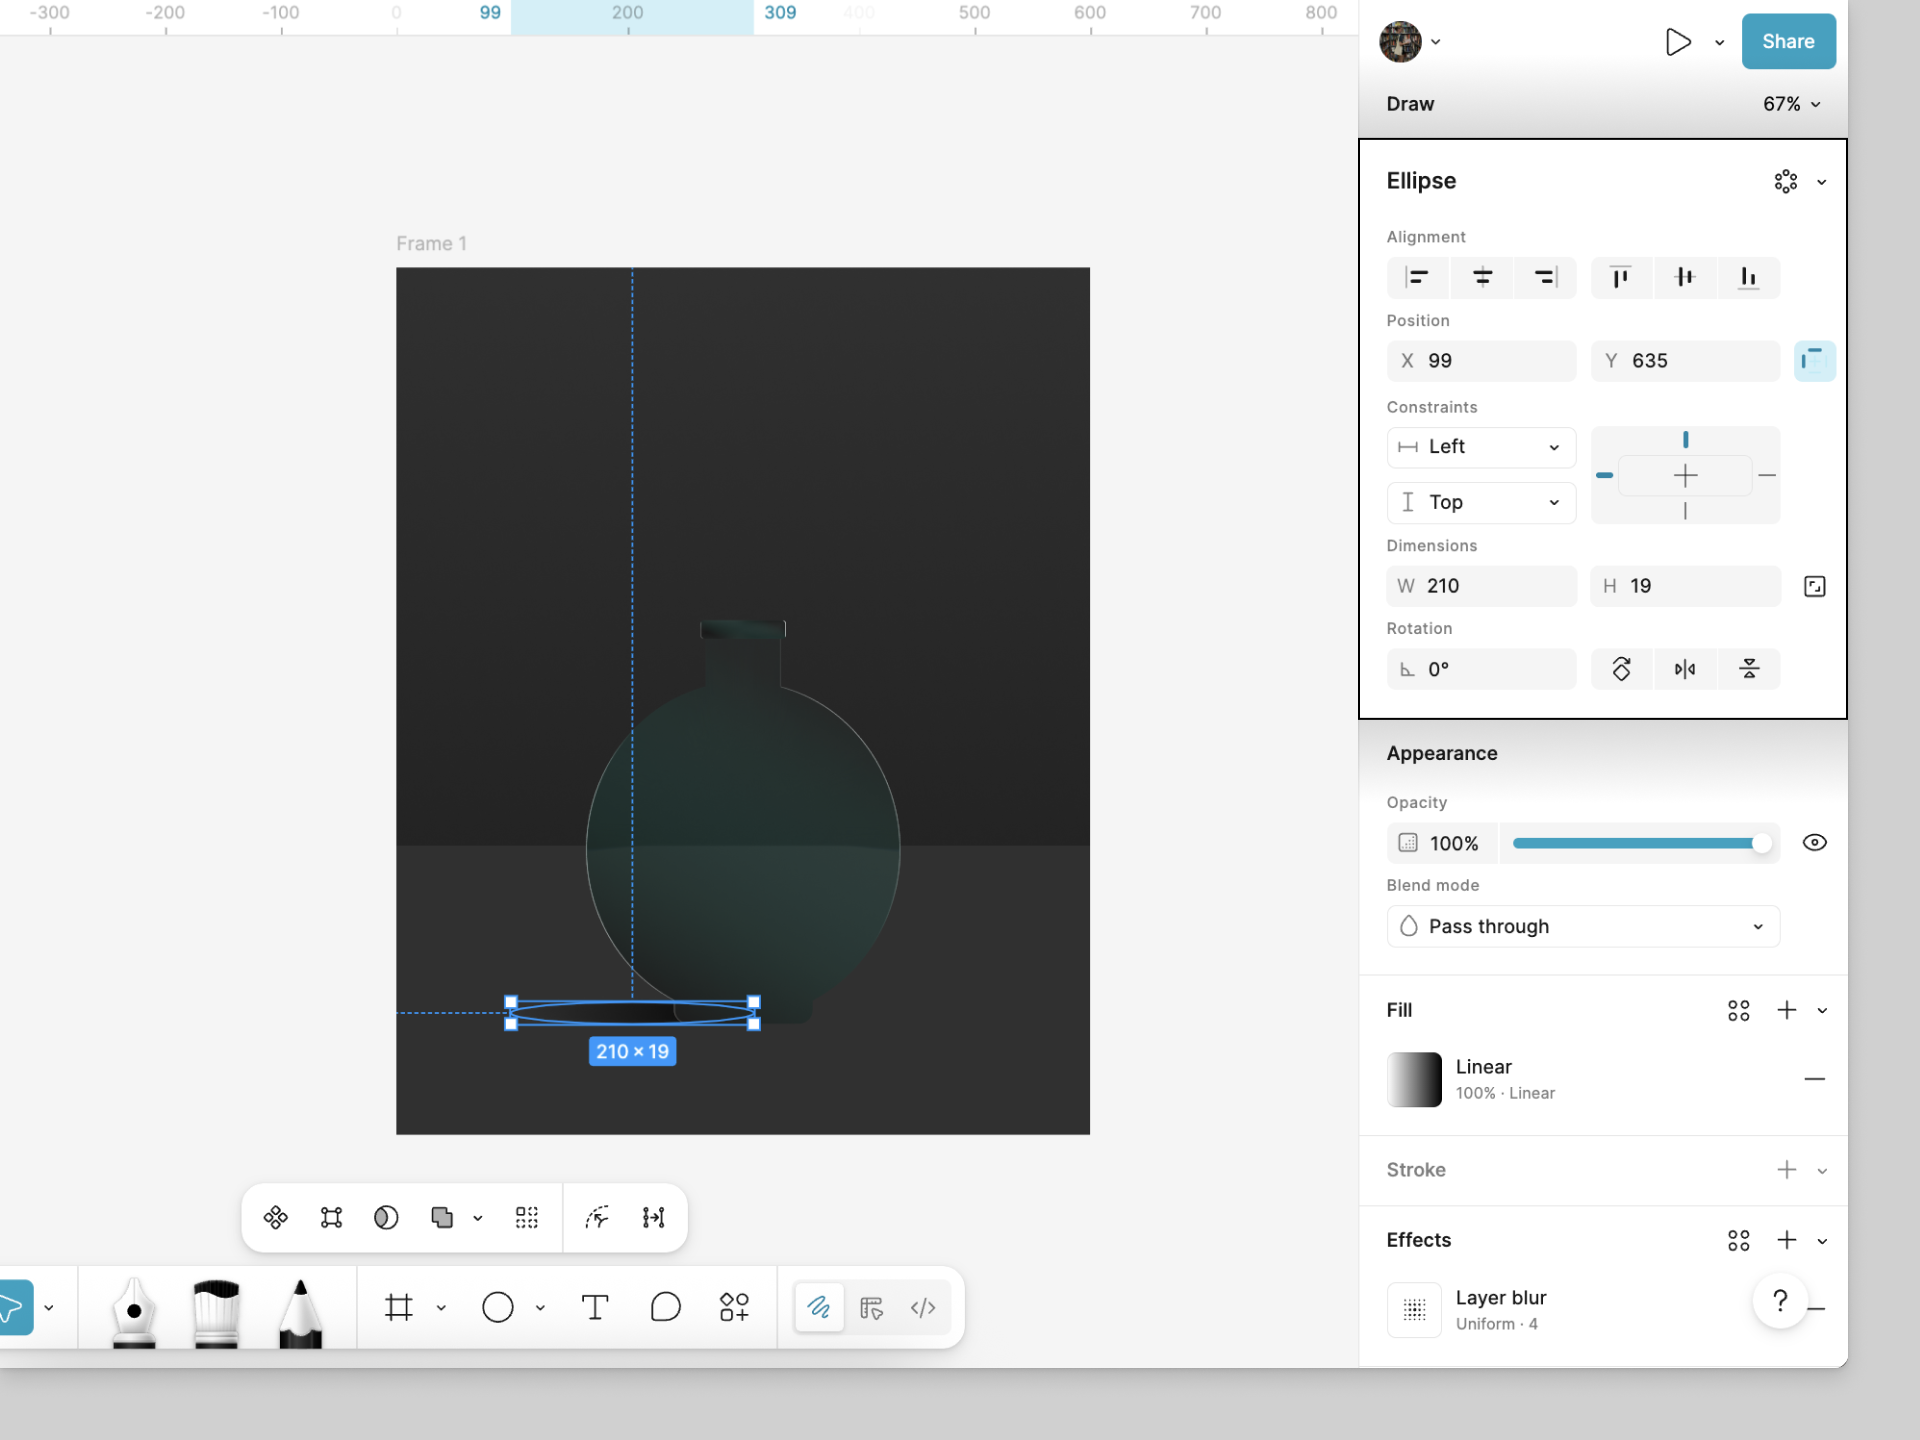Screen dimensions: 1920x1440
Task: Click the Flip horizontal icon
Action: (1685, 669)
